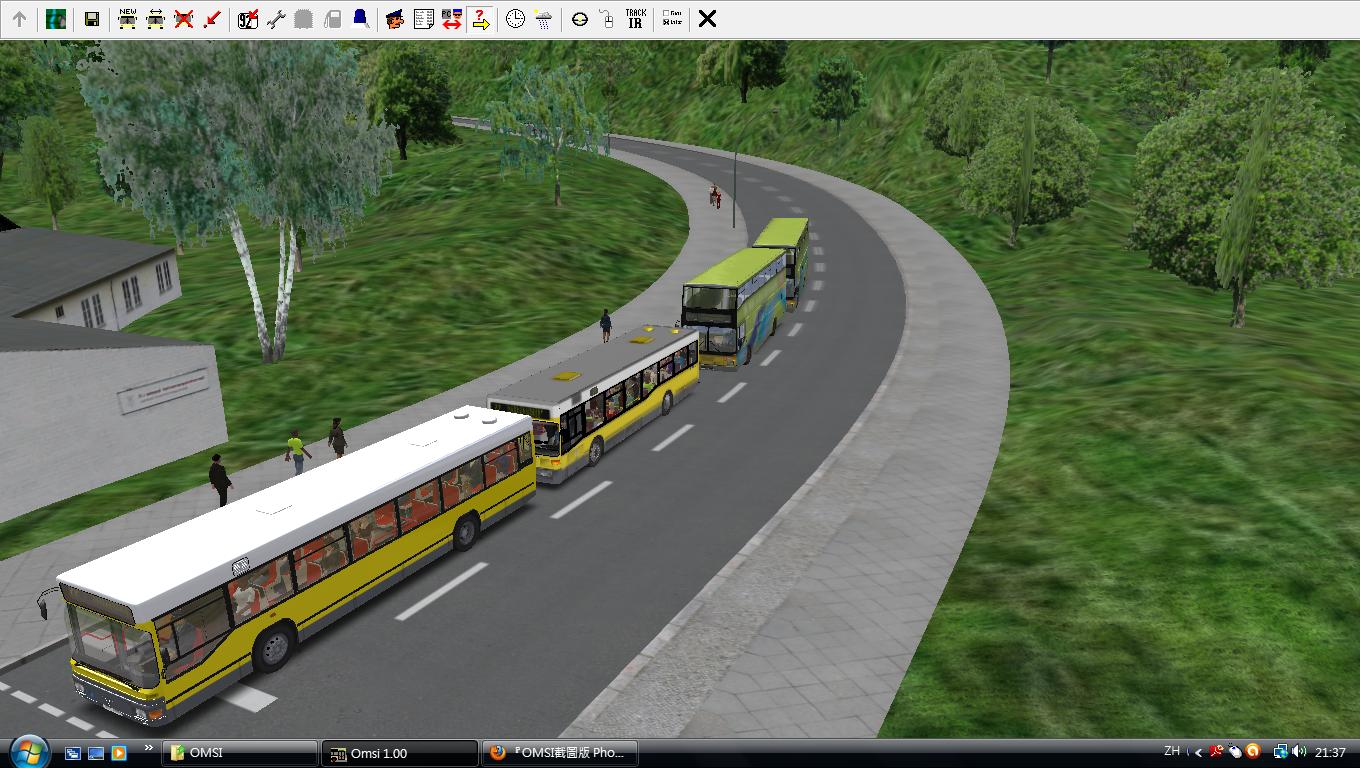This screenshot has width=1360, height=768.
Task: Click the show desktop quick launch icon
Action: [x=96, y=753]
